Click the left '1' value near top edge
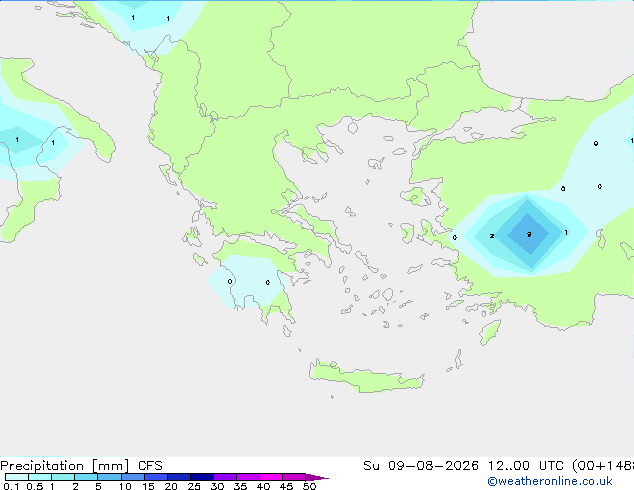 133,17
